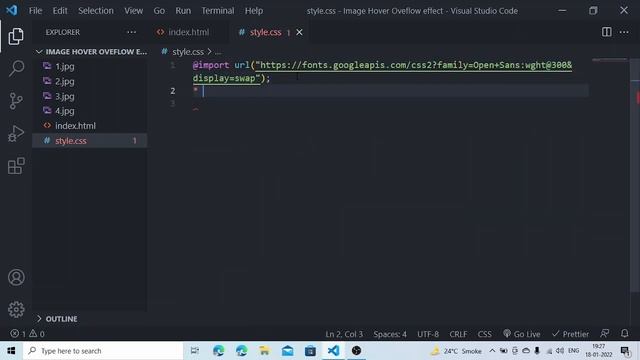Click style.css in the breadcrumb
The width and height of the screenshot is (640, 360).
point(188,52)
